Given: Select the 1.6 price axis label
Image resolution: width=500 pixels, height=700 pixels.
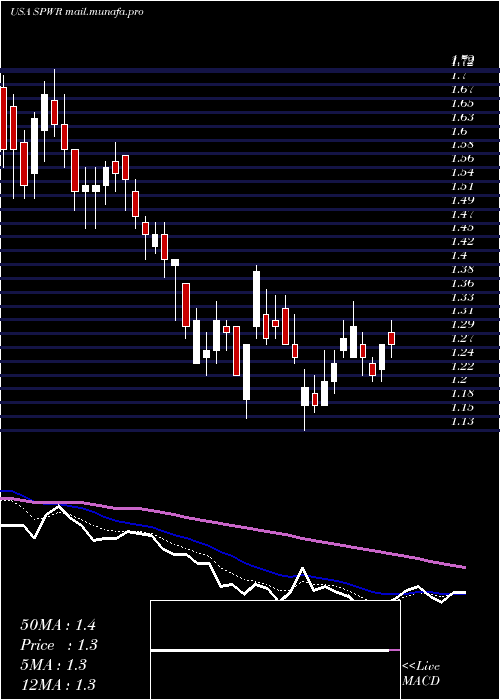Looking at the screenshot, I should 459,131.
